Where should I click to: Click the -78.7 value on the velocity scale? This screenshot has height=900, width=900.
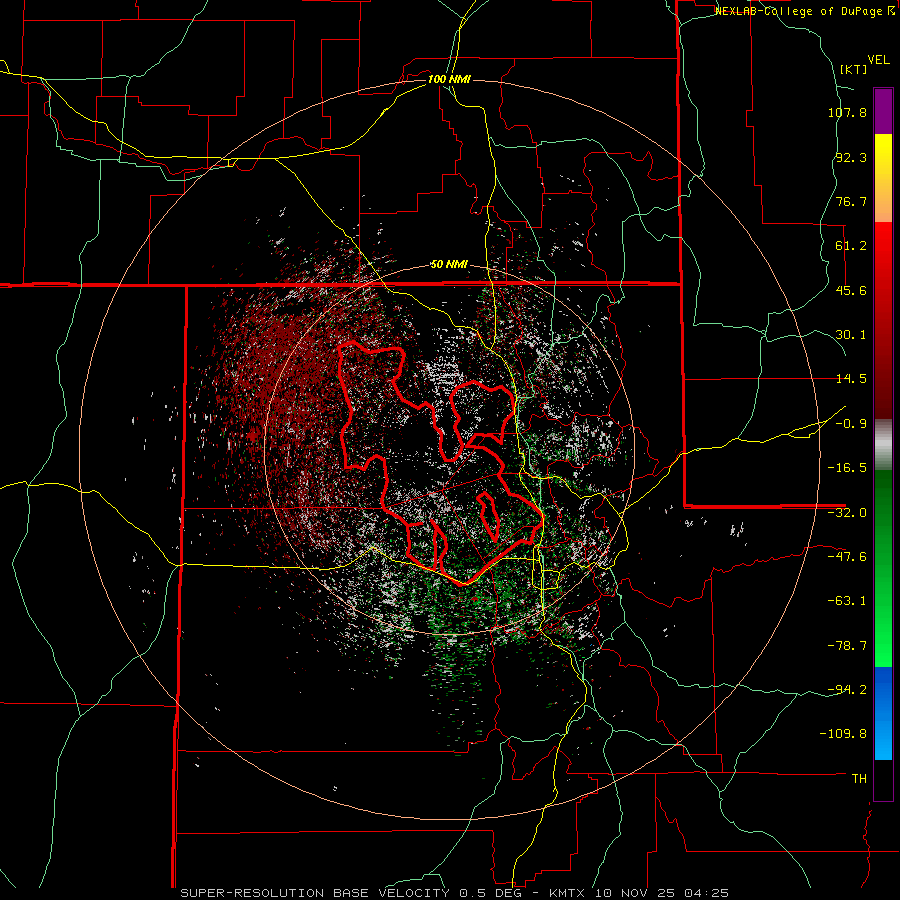tap(847, 646)
